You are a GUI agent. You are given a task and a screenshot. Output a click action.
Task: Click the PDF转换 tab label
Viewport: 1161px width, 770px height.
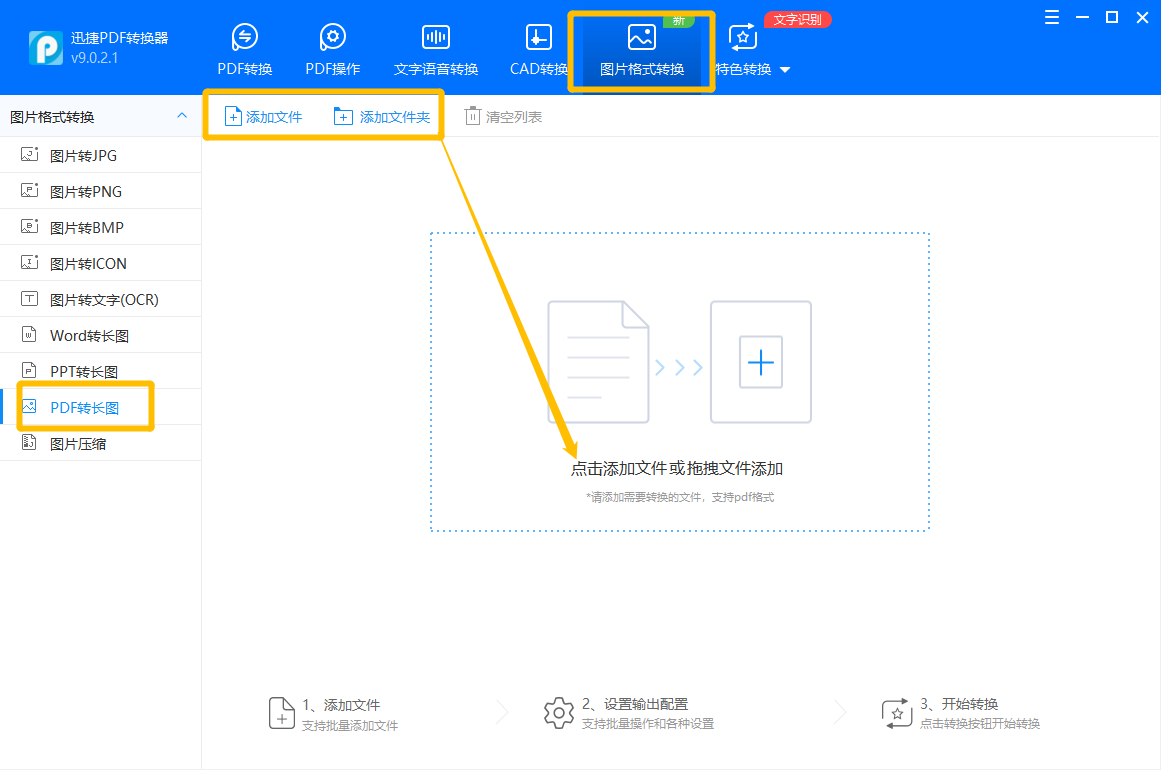pyautogui.click(x=244, y=70)
